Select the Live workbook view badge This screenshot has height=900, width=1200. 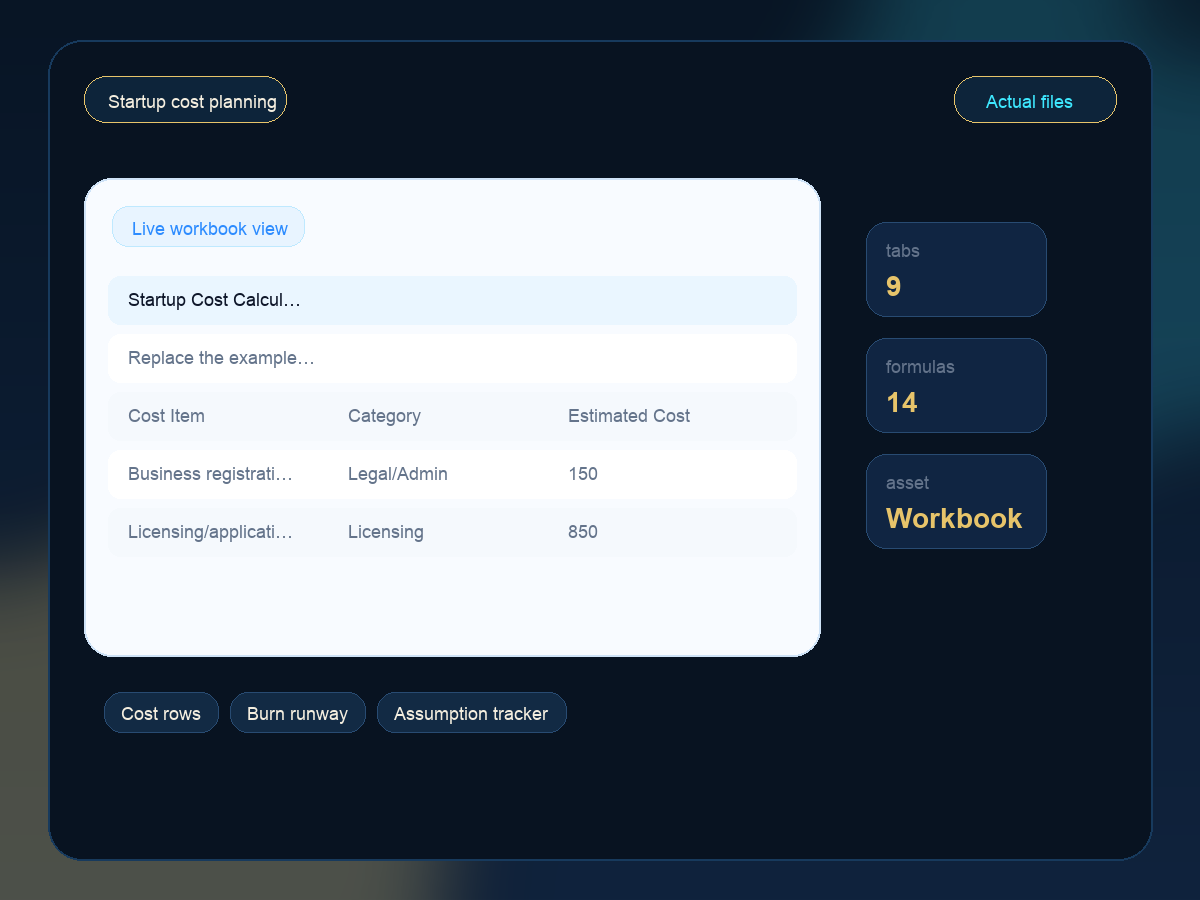(x=208, y=227)
